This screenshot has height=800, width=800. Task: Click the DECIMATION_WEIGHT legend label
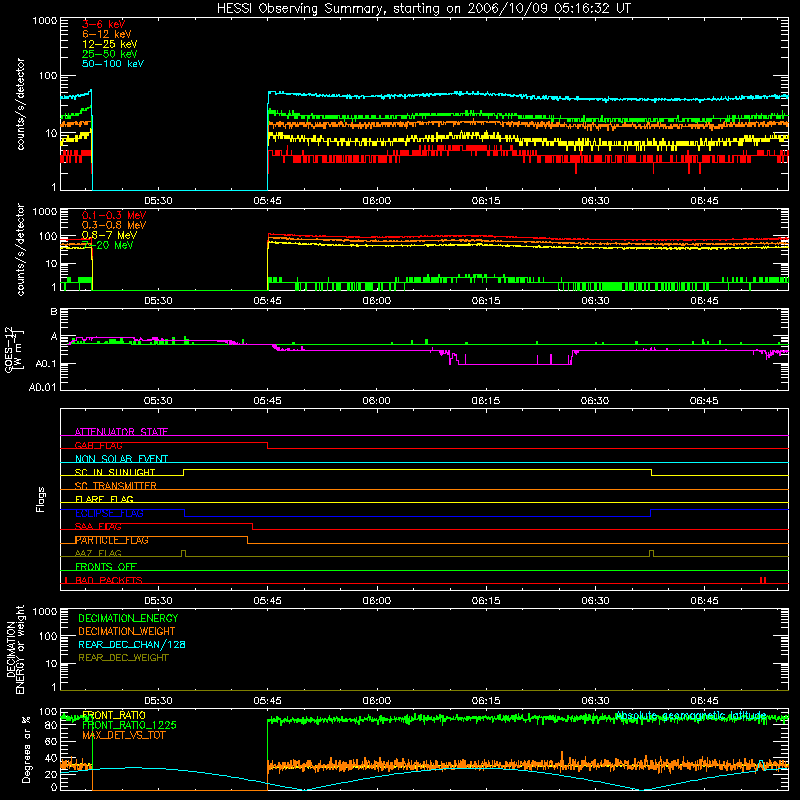[x=127, y=631]
